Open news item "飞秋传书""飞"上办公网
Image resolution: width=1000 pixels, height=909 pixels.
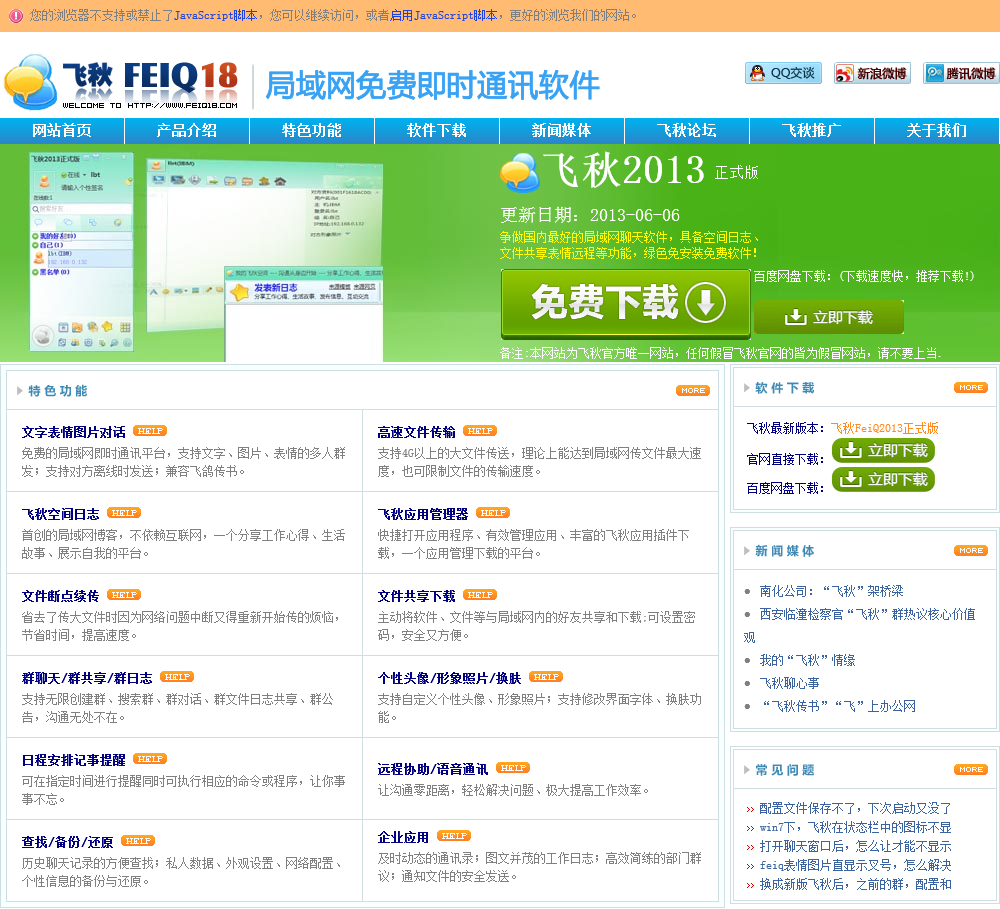[x=837, y=706]
